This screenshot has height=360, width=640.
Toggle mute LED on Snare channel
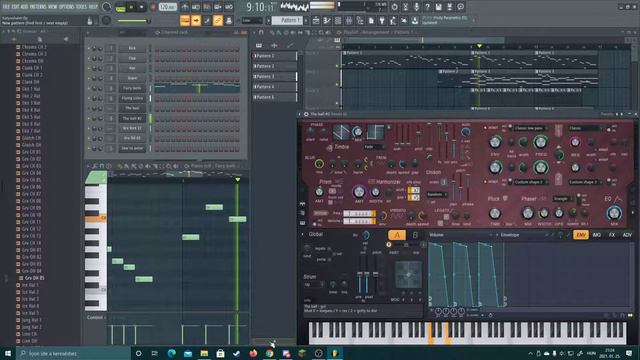pyautogui.click(x=89, y=78)
